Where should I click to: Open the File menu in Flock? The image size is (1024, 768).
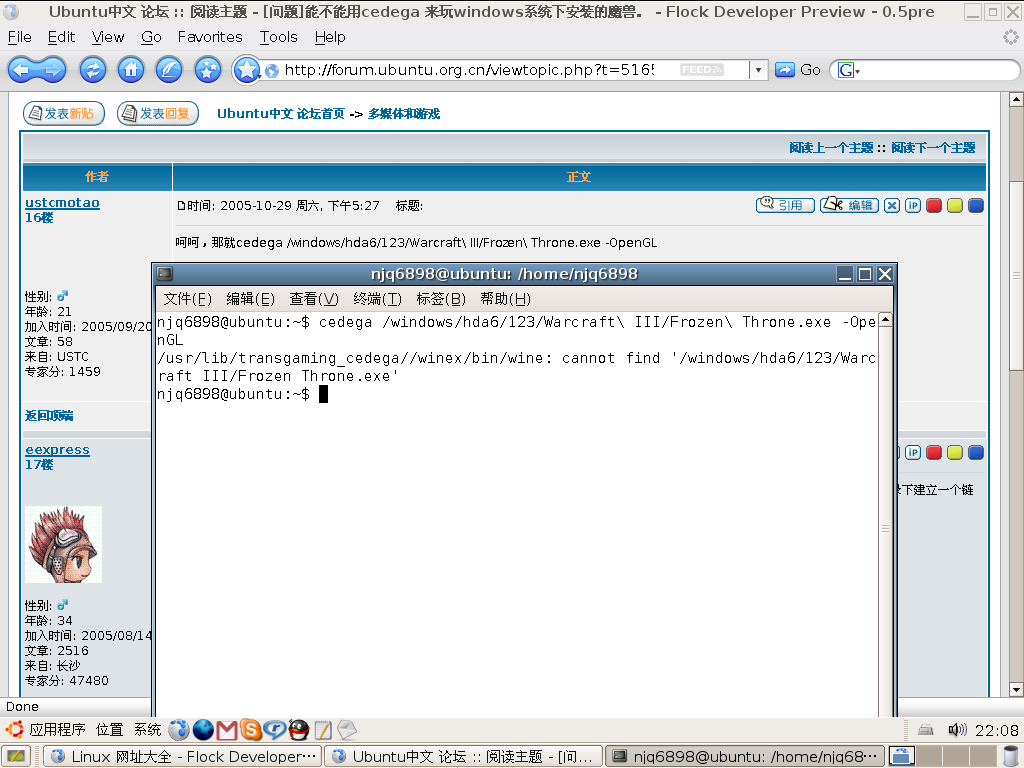point(20,37)
